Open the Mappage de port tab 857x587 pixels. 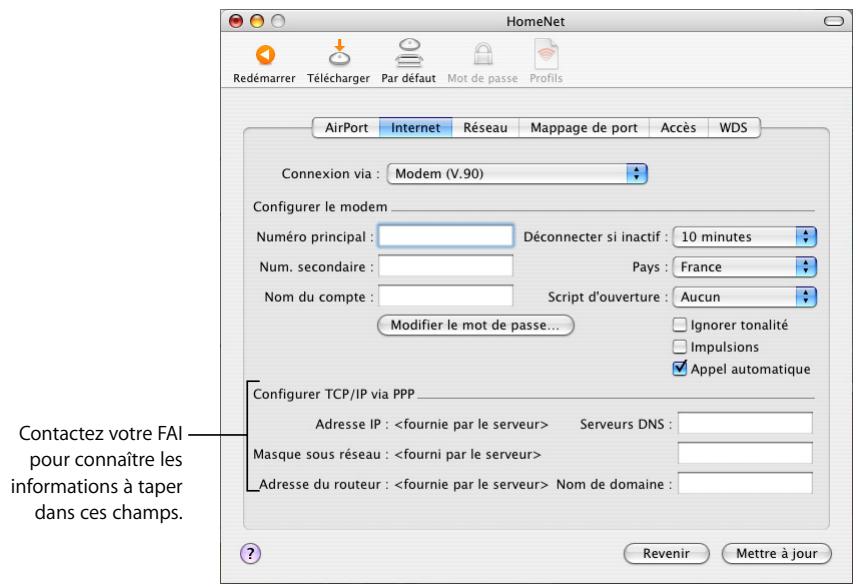[584, 127]
